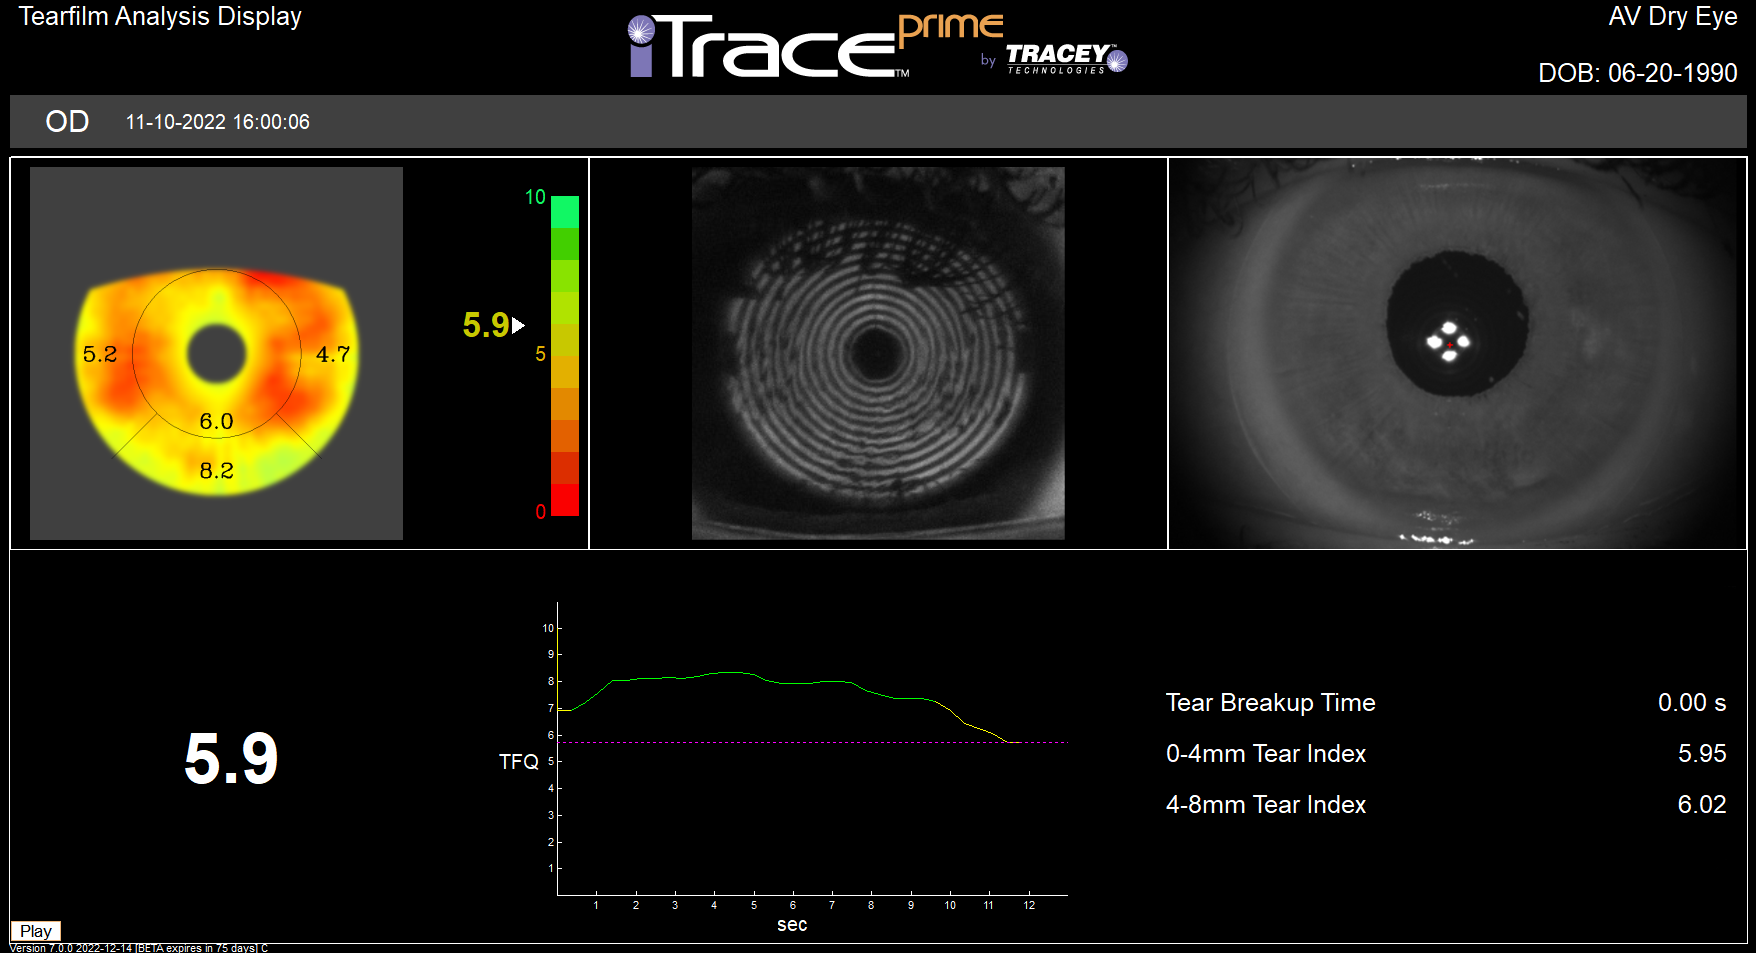Click the white arrow marker beside the color scale

click(518, 325)
